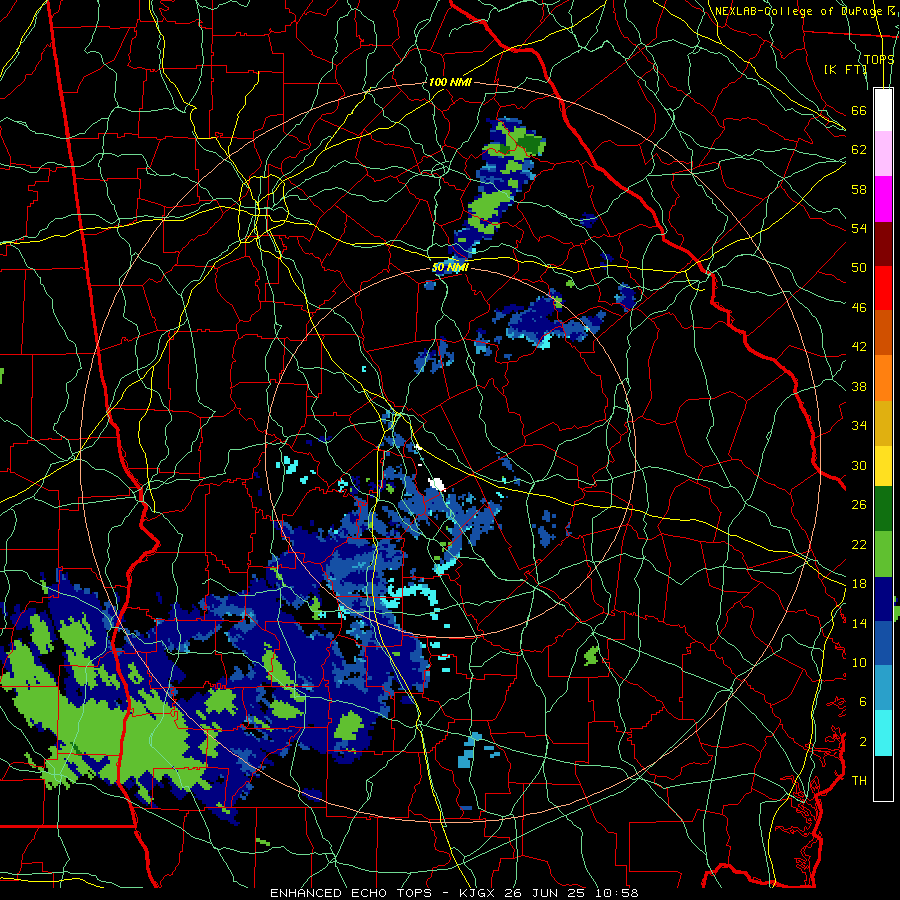Click the '46' legend value
900x900 pixels.
(x=859, y=307)
